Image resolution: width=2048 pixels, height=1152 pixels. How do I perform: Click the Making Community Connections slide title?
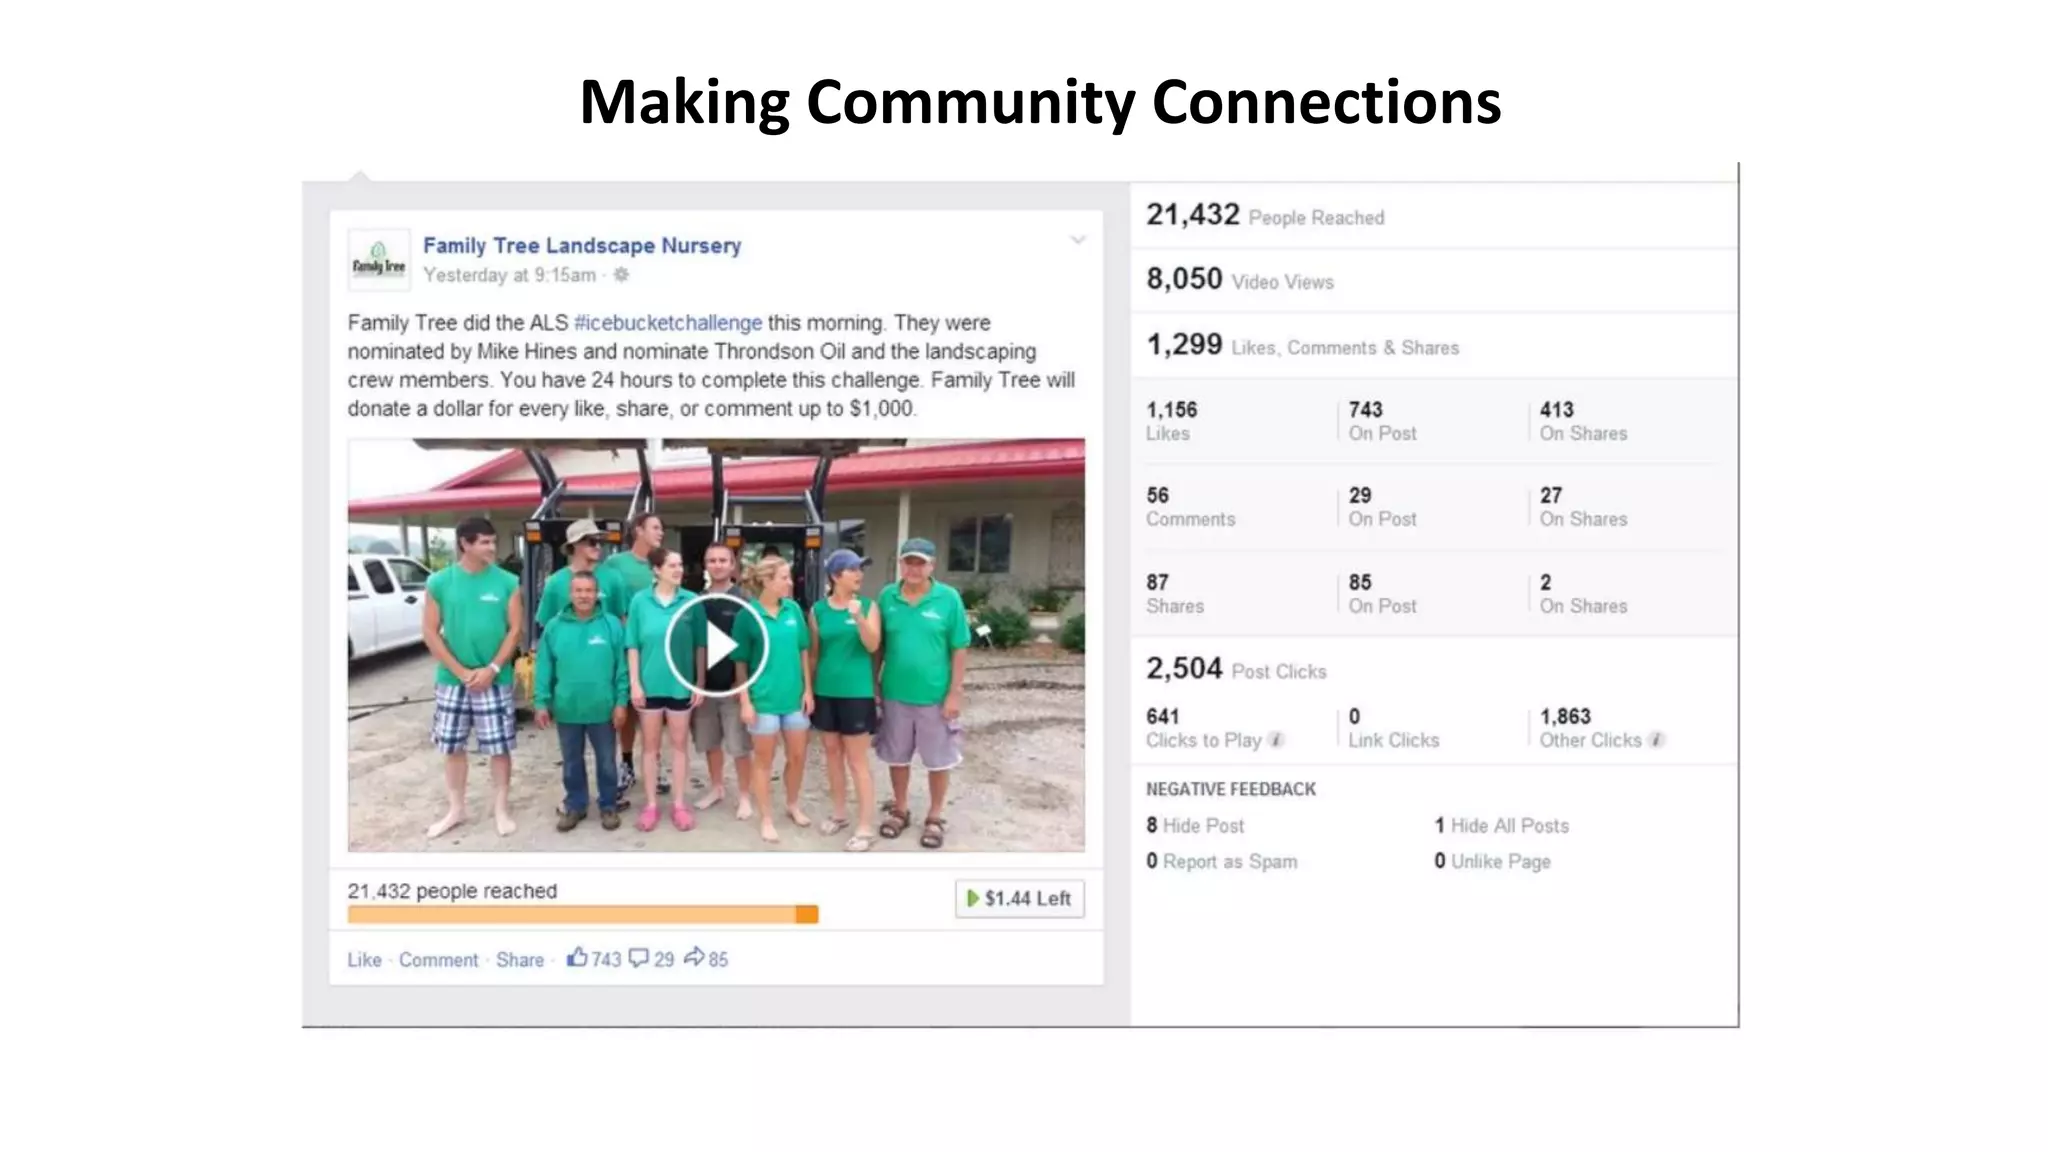click(1040, 102)
